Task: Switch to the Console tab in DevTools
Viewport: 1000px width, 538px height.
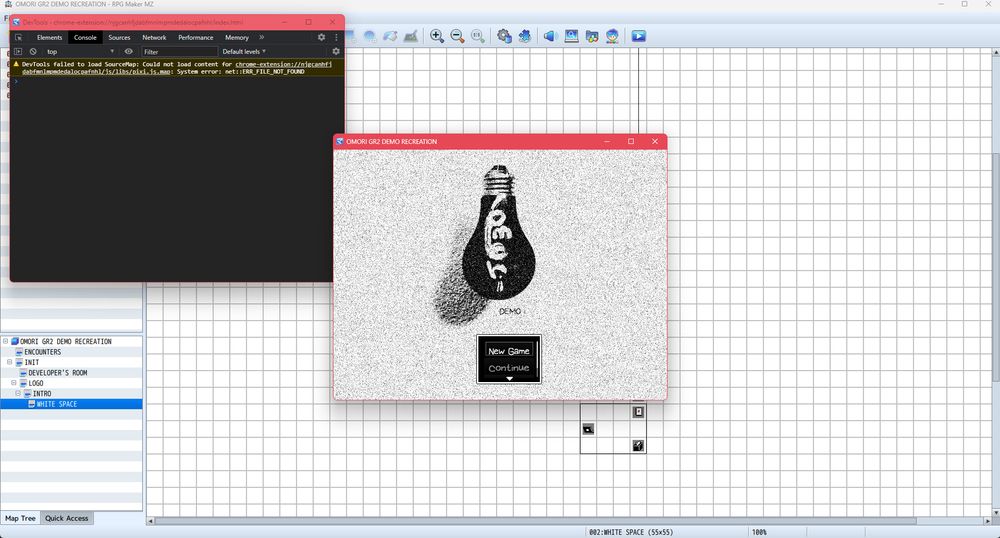Action: [x=85, y=38]
